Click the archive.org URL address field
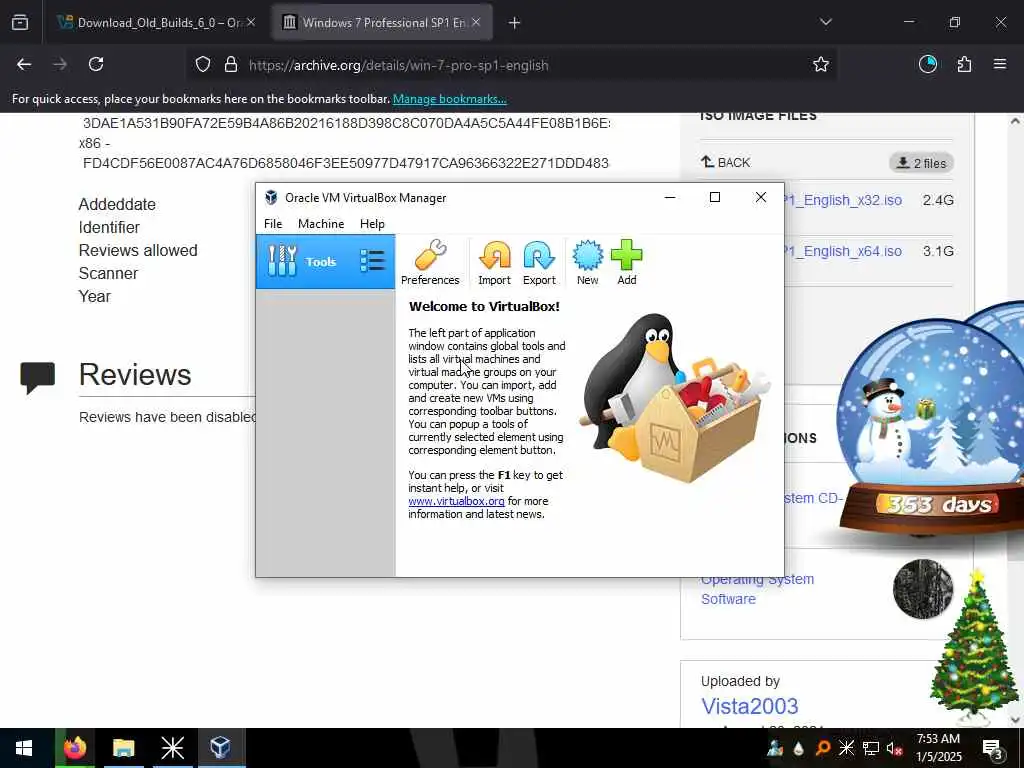The width and height of the screenshot is (1024, 768). [x=509, y=65]
